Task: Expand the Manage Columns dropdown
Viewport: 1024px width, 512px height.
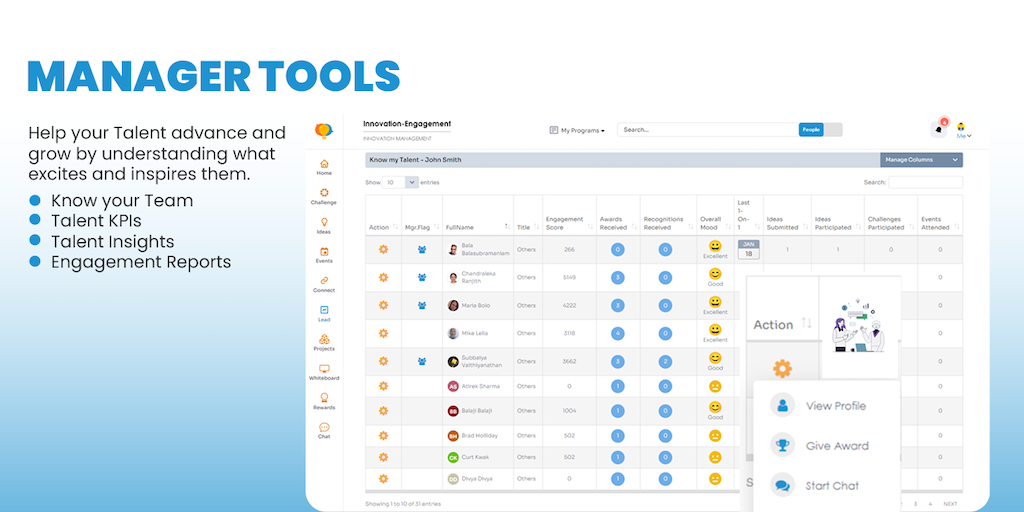Action: [x=921, y=160]
